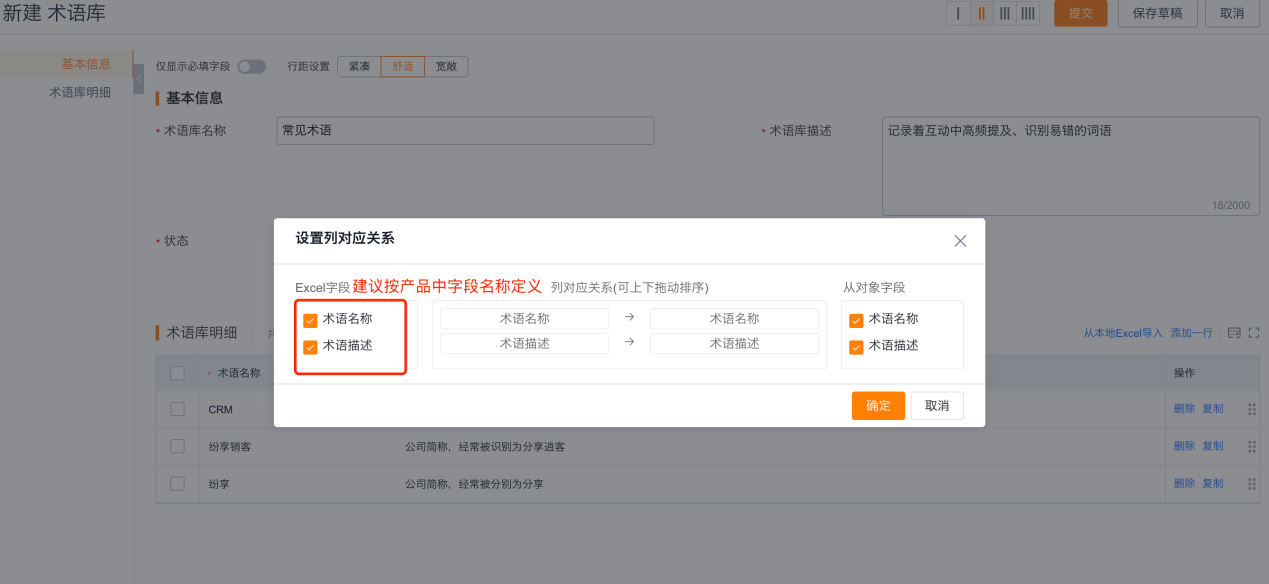Click the keyboard icon beside 添加一行
The image size is (1269, 584).
(x=1234, y=333)
